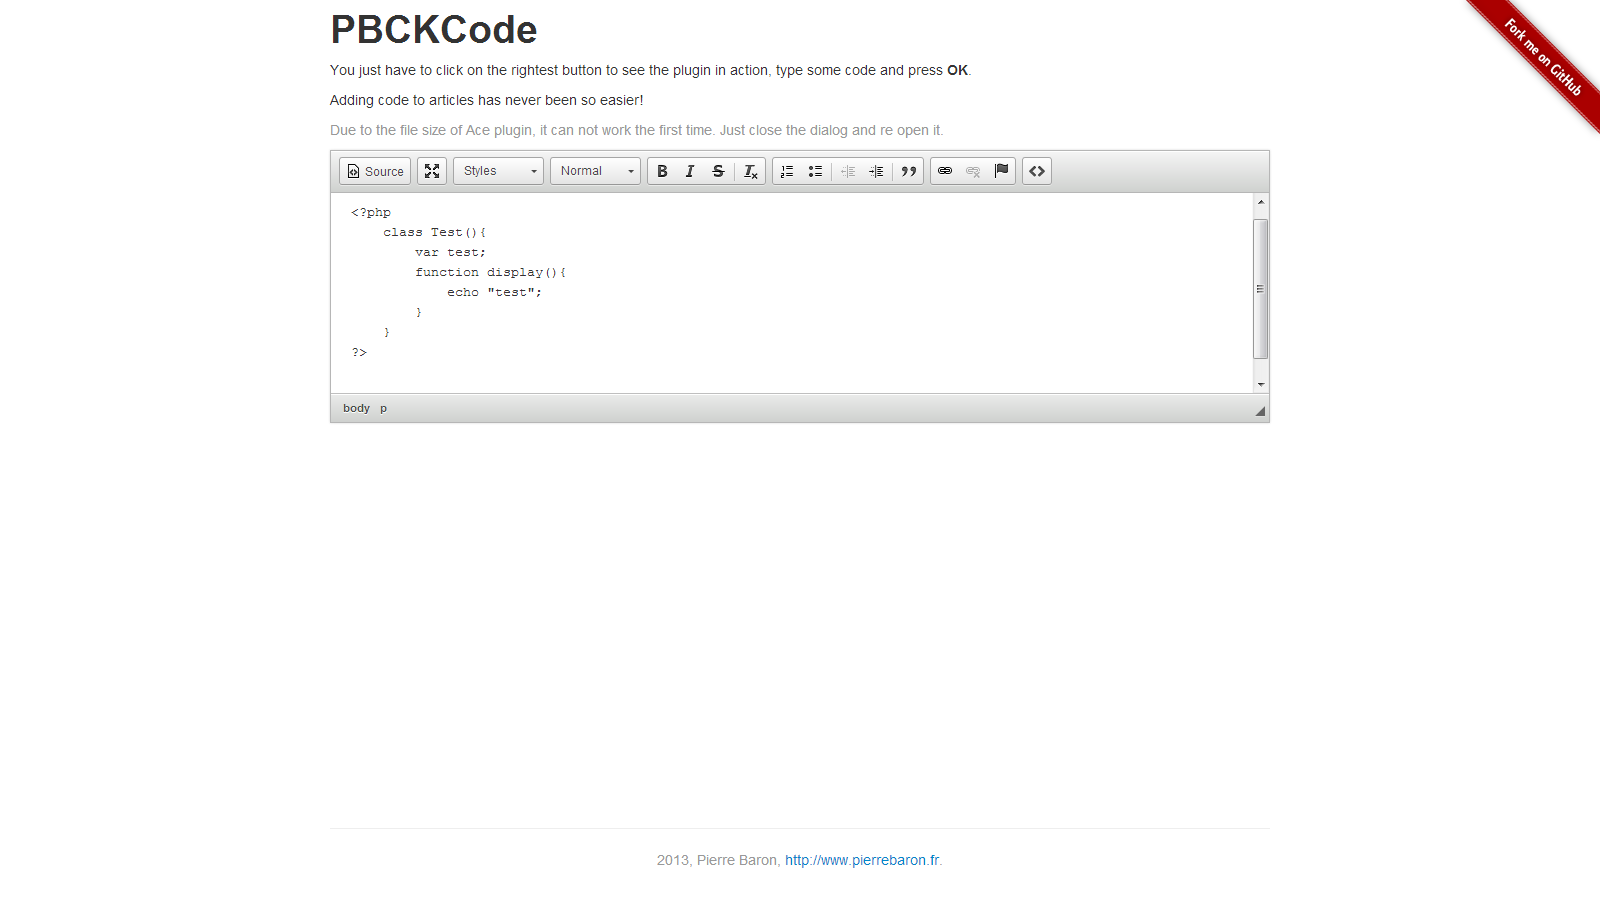Image resolution: width=1600 pixels, height=900 pixels.
Task: Click the unlink icon
Action: pos(973,171)
